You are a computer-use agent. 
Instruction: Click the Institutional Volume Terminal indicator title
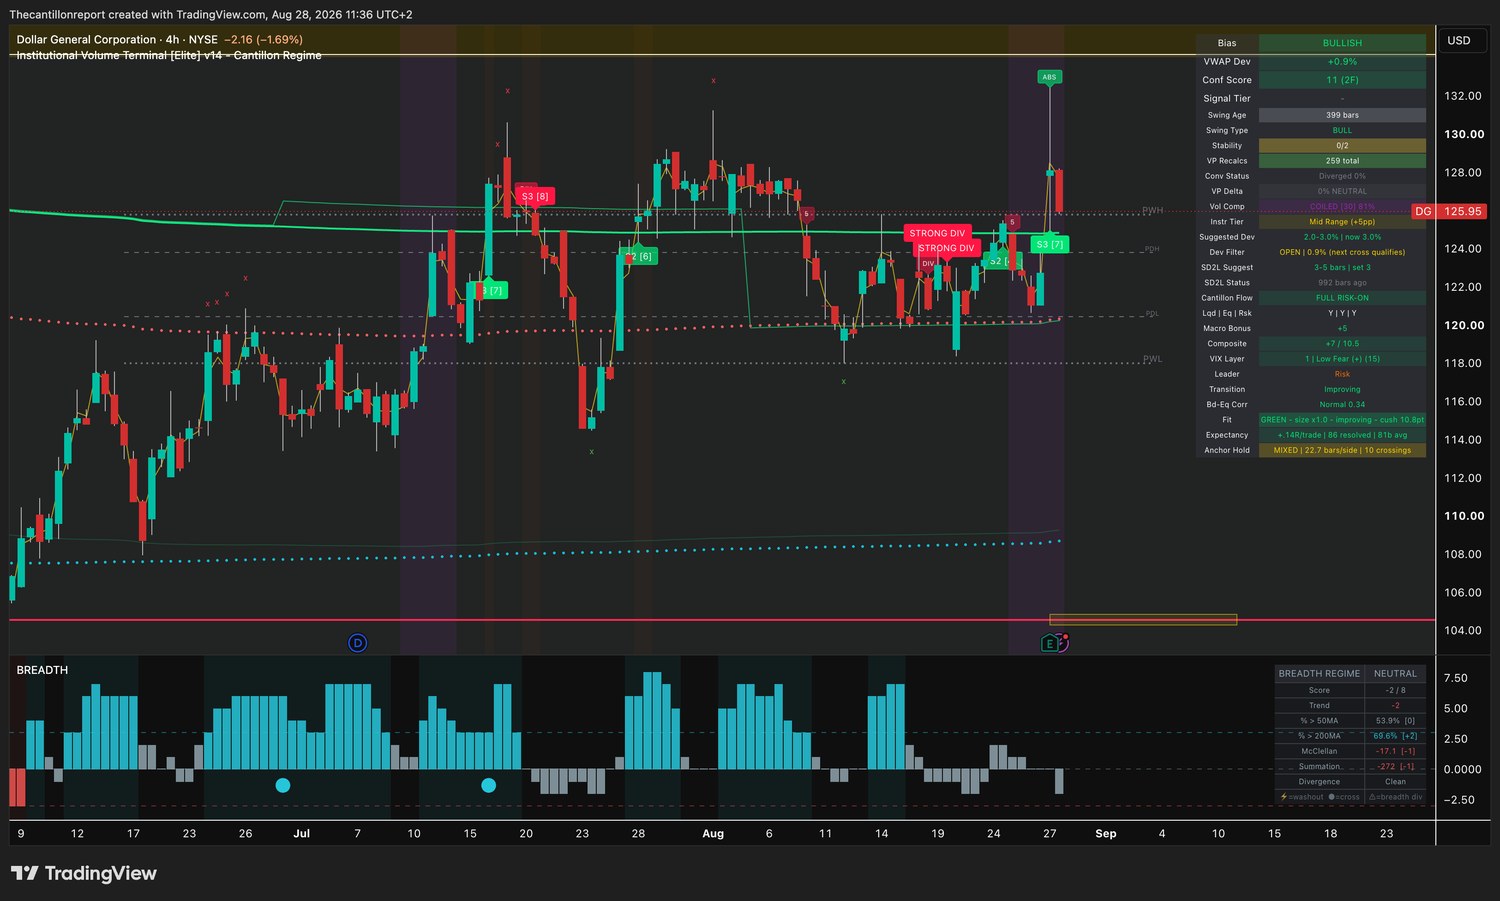pos(169,56)
